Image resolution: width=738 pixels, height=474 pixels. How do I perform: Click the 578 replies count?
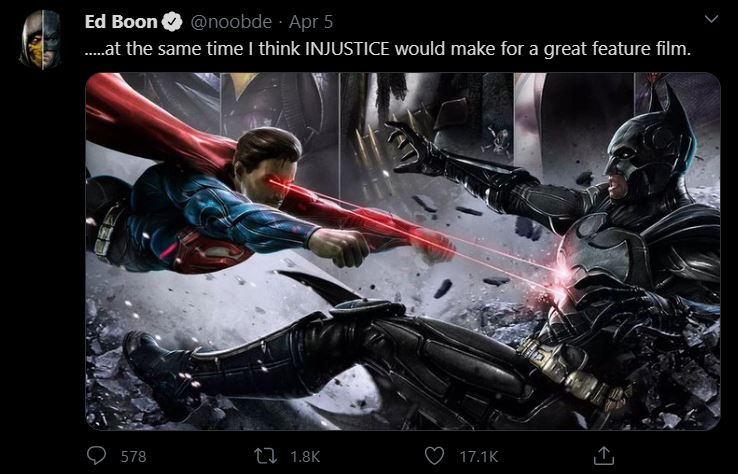tap(134, 456)
